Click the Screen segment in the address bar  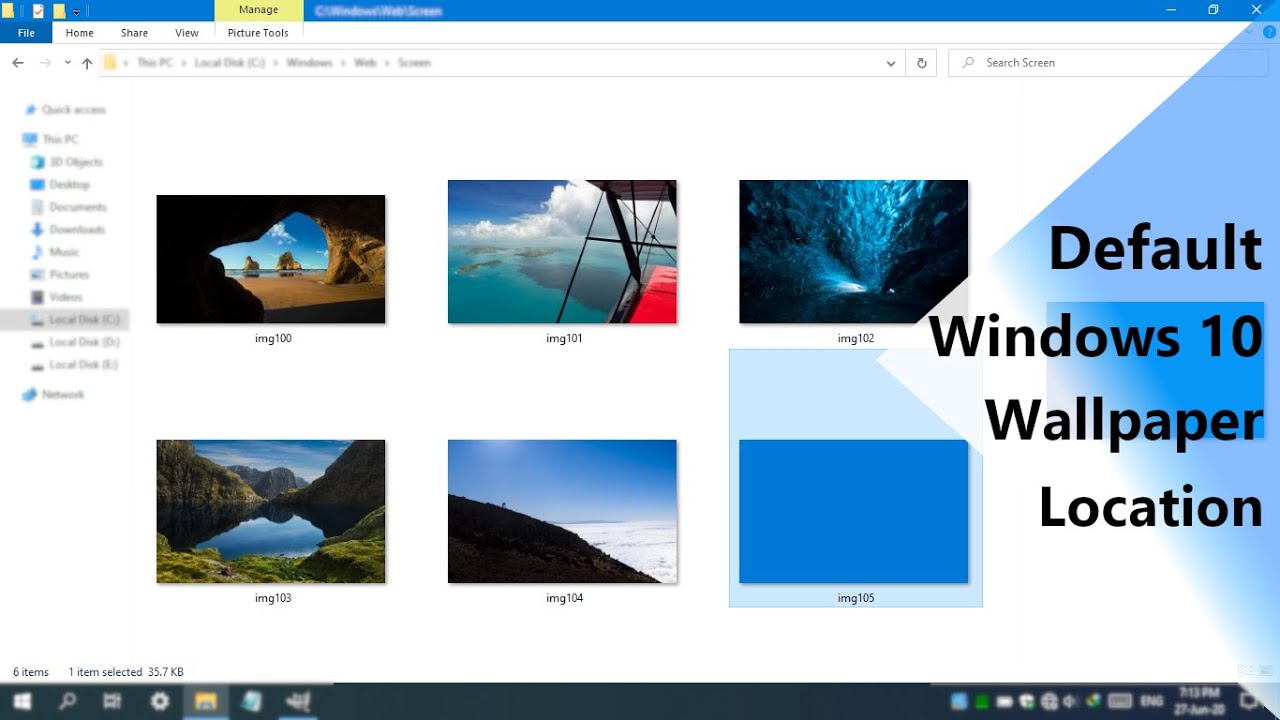(x=414, y=63)
